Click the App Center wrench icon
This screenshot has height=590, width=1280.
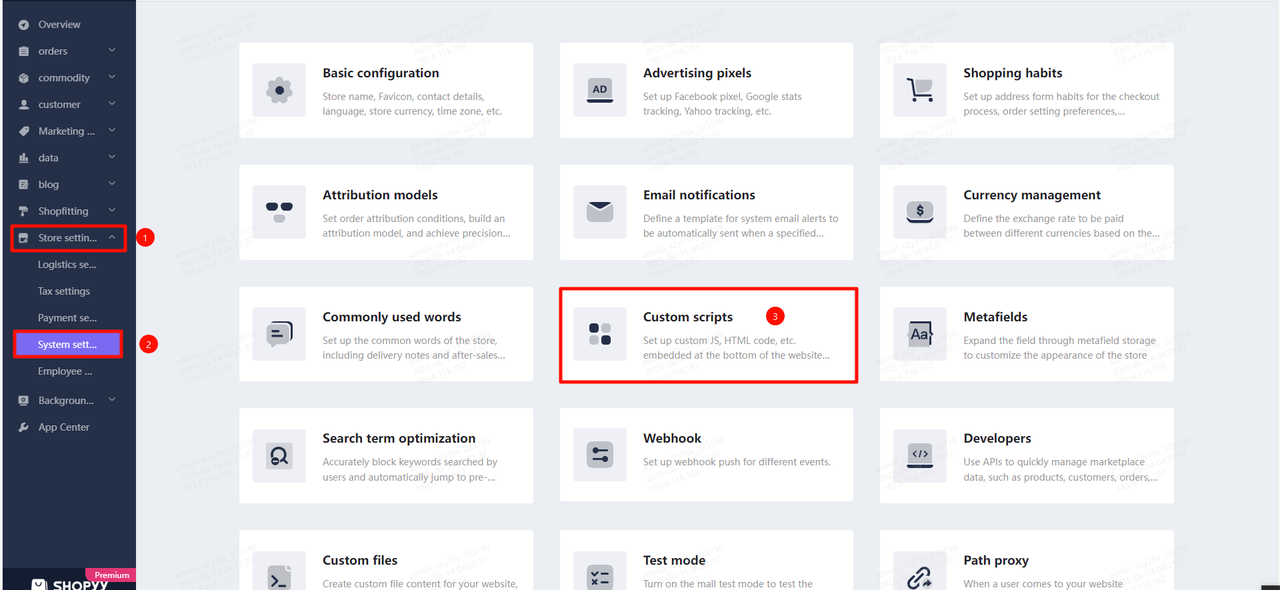[x=24, y=427]
